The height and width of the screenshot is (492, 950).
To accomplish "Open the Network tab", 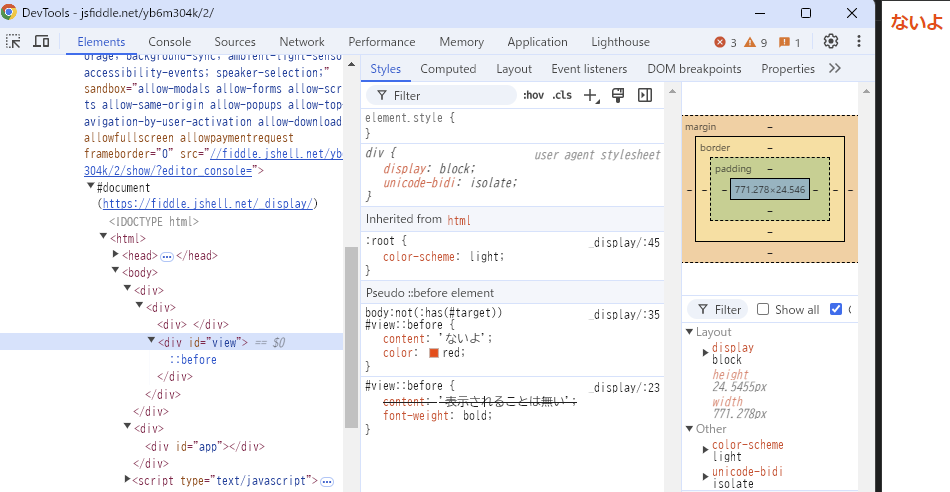I will click(302, 42).
